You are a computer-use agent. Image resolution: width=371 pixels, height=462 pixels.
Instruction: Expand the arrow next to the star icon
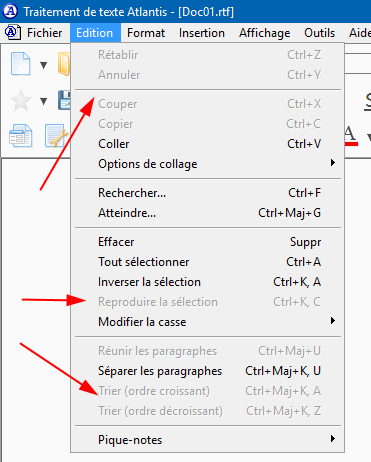click(x=43, y=101)
